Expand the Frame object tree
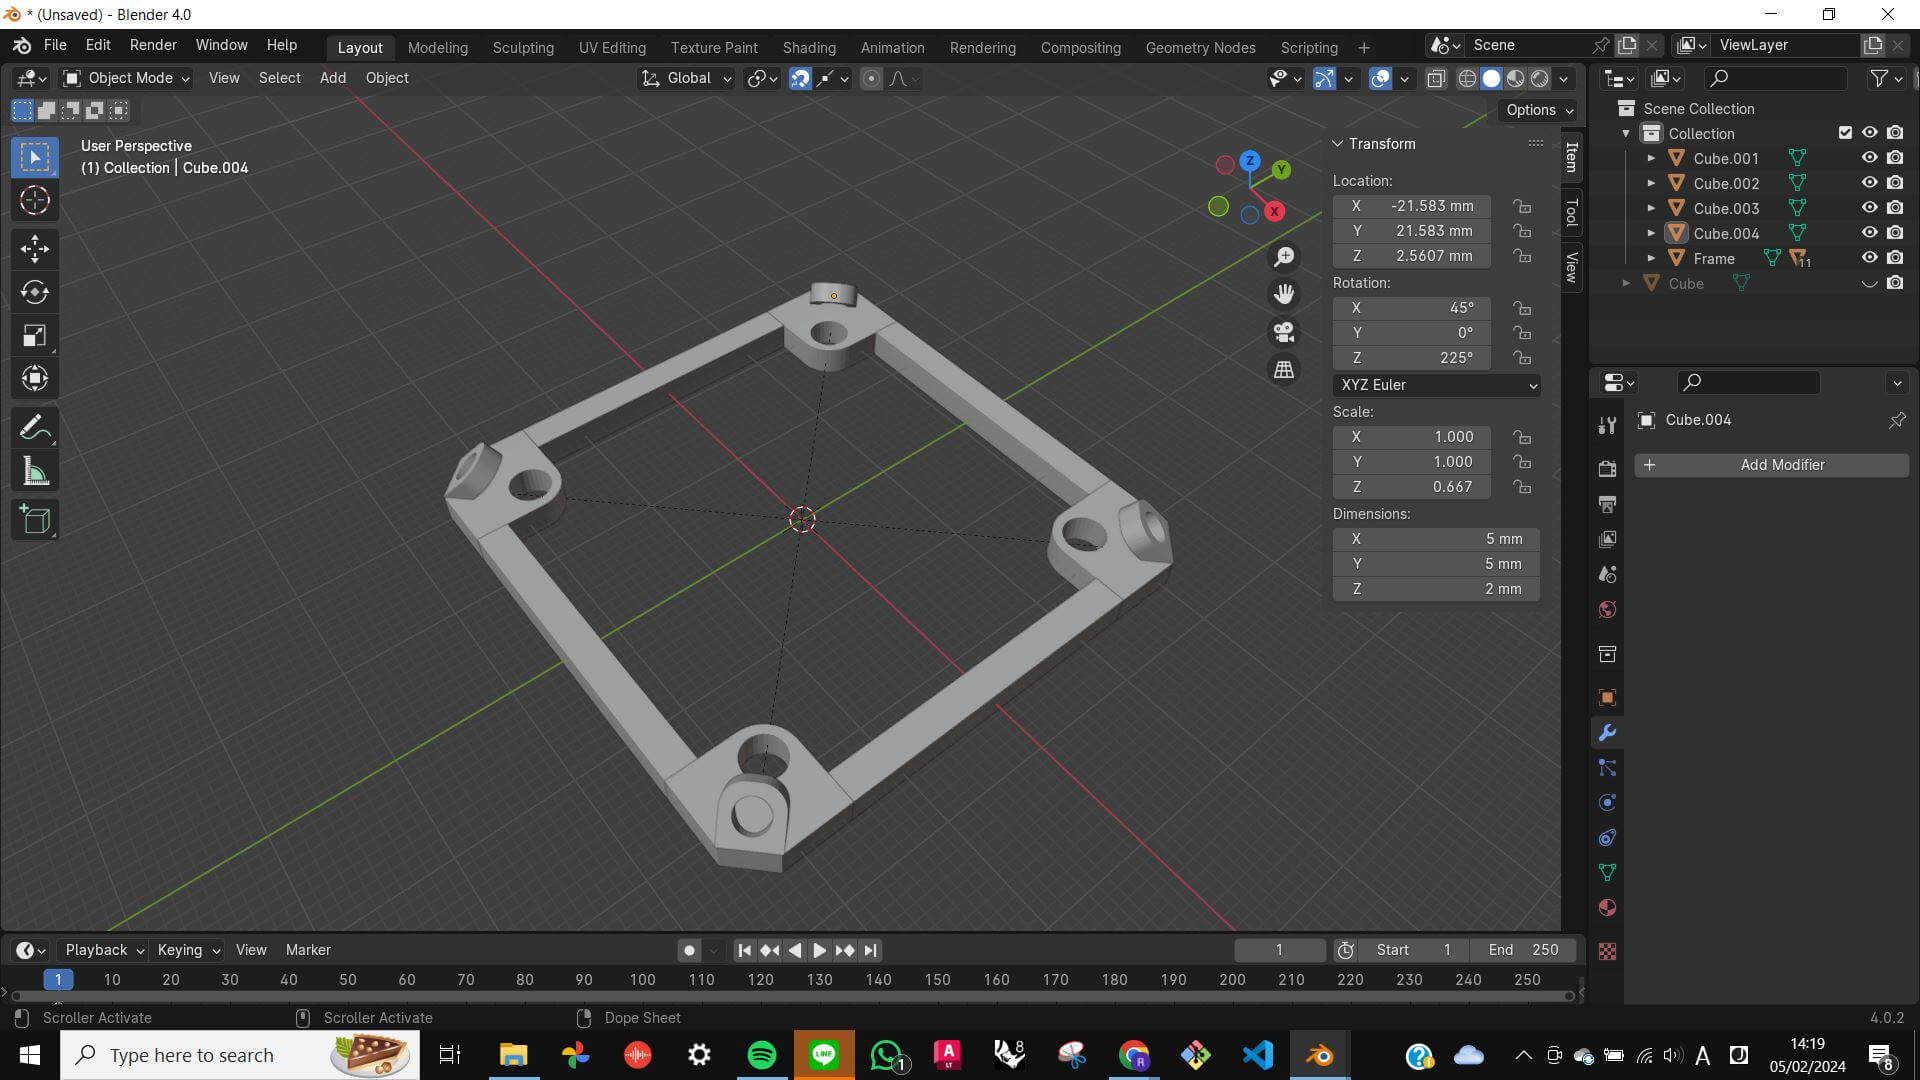 [1651, 258]
